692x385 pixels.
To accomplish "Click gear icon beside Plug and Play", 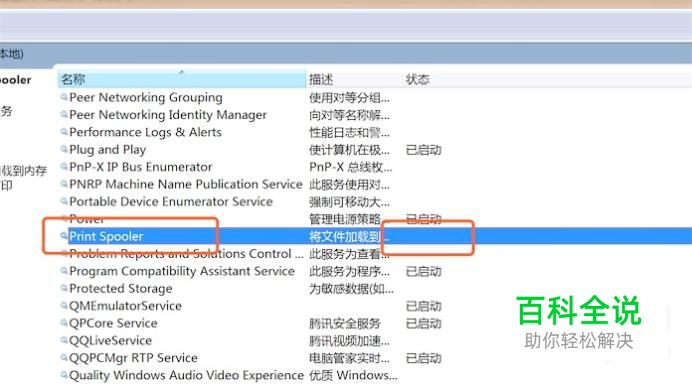I will (x=64, y=149).
